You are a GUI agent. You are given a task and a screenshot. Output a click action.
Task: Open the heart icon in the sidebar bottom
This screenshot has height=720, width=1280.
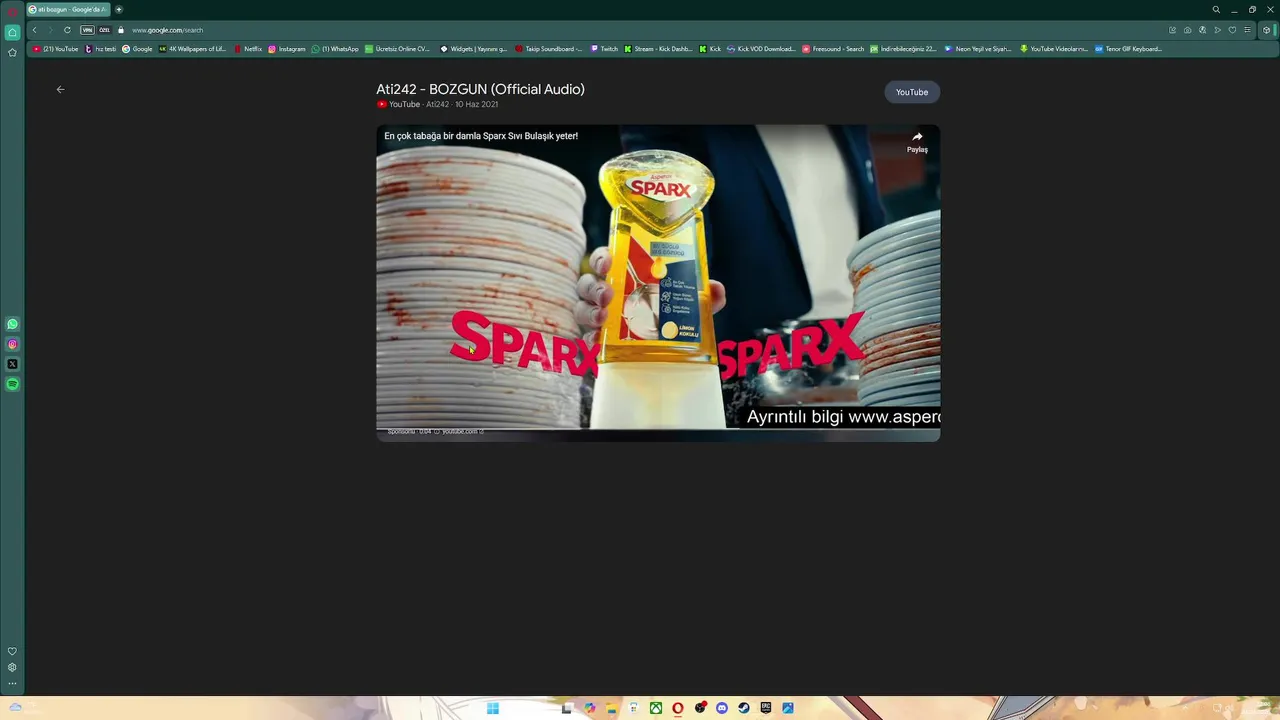12,651
